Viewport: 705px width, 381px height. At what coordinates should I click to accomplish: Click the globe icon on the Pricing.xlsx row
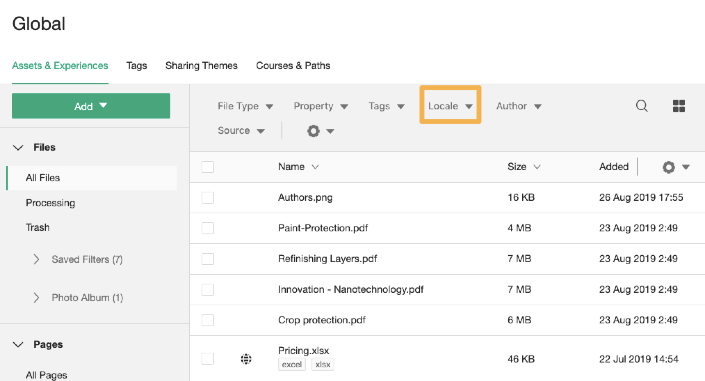click(x=246, y=359)
